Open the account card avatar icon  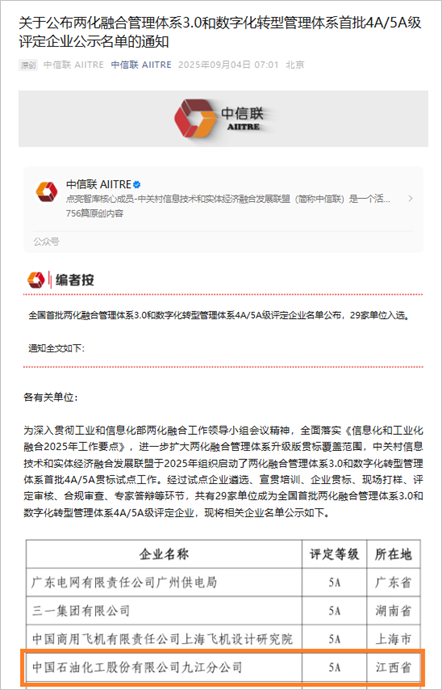pos(47,192)
